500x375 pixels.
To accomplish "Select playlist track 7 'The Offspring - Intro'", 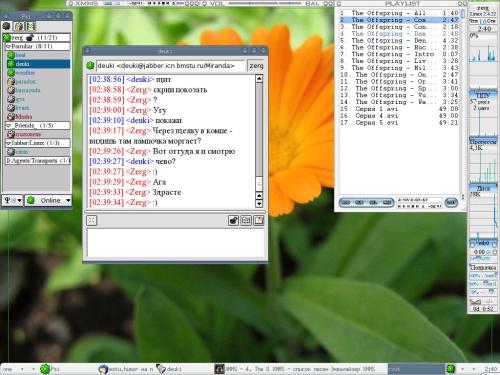I will coord(399,54).
